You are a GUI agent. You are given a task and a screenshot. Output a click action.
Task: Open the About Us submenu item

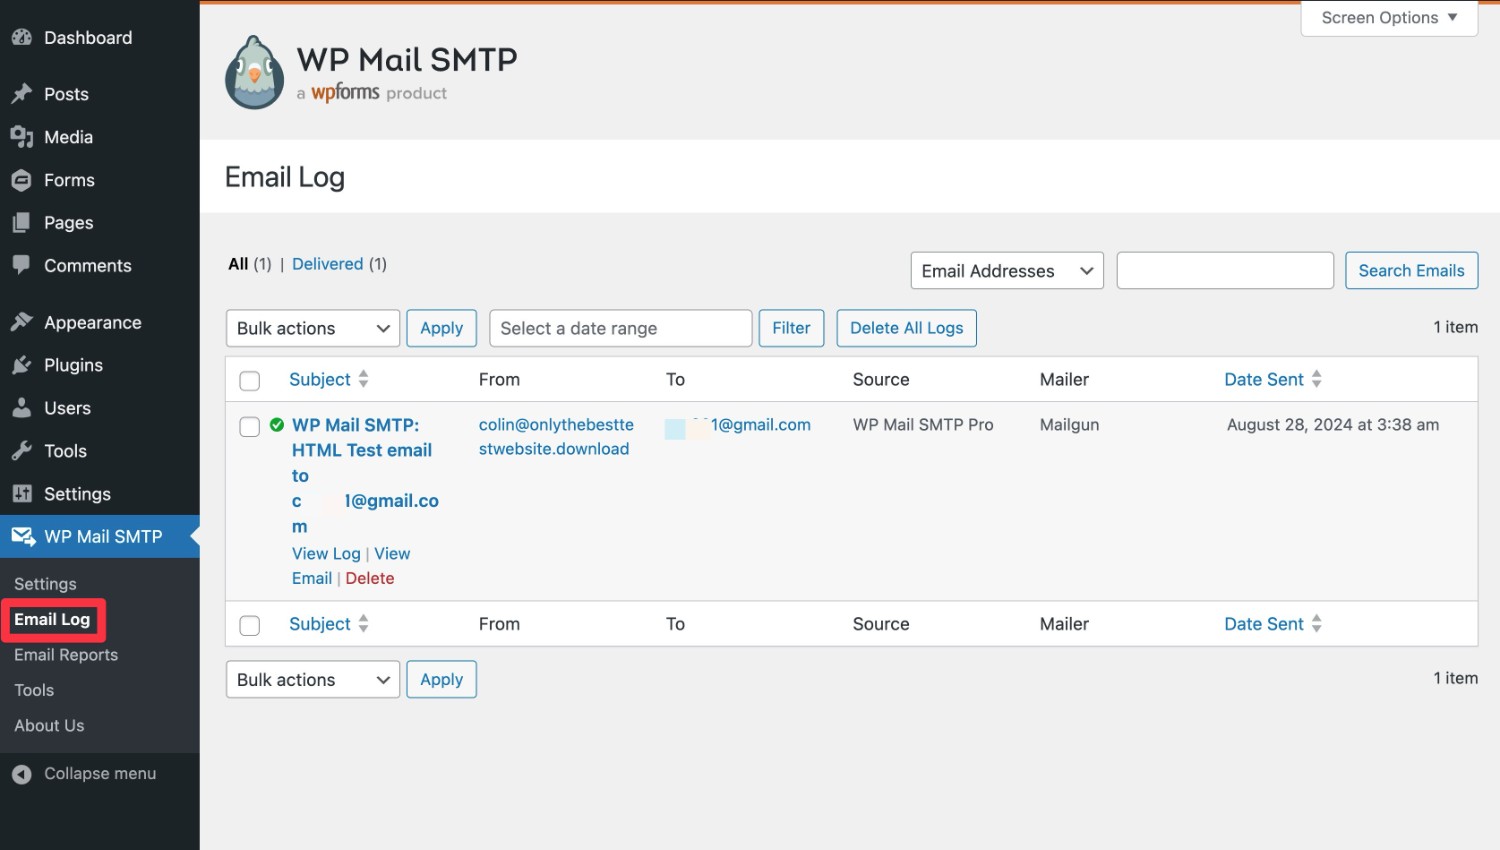coord(49,725)
